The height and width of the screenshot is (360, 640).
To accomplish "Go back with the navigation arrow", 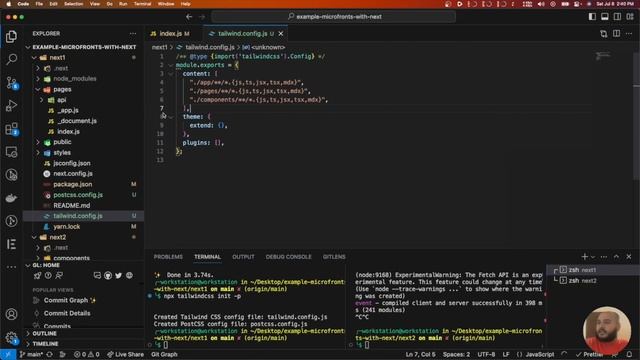I will click(x=189, y=17).
